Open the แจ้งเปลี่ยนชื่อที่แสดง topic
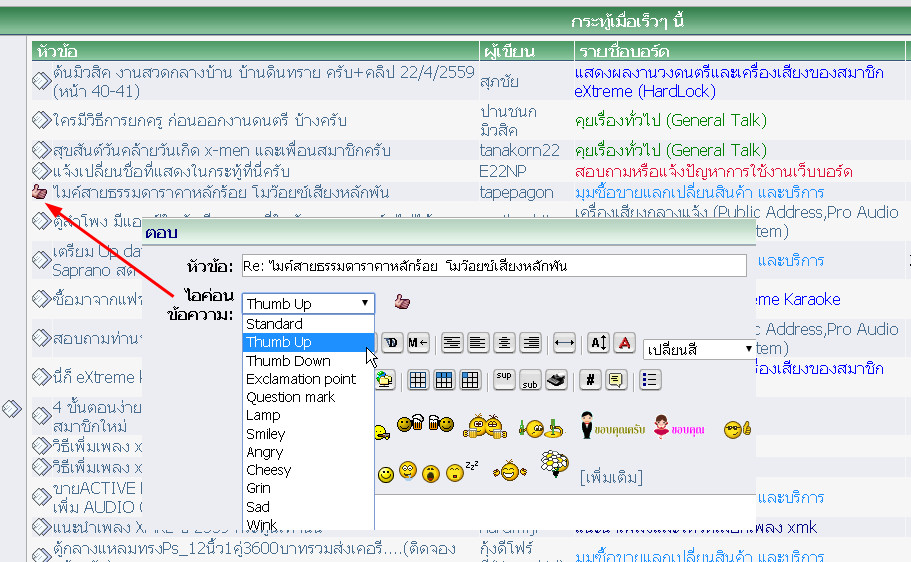 click(171, 171)
